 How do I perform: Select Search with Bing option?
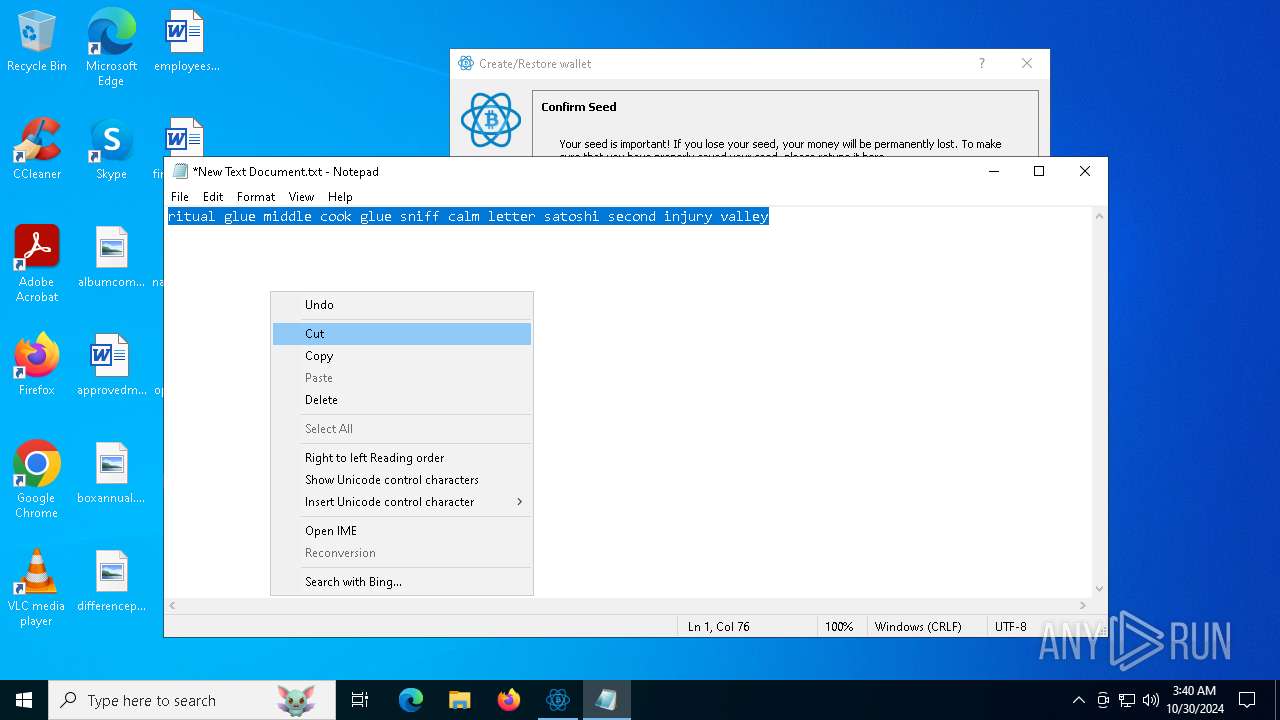coord(402,582)
